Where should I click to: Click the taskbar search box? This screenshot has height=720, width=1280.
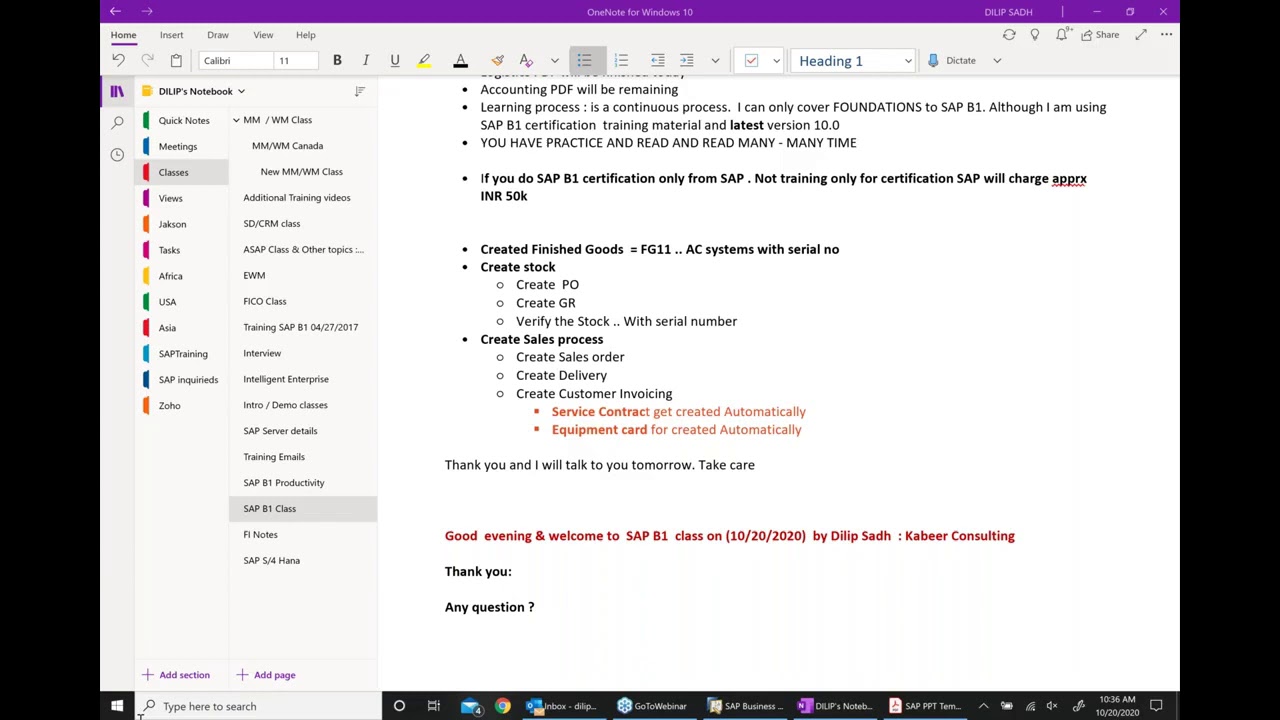tap(258, 706)
